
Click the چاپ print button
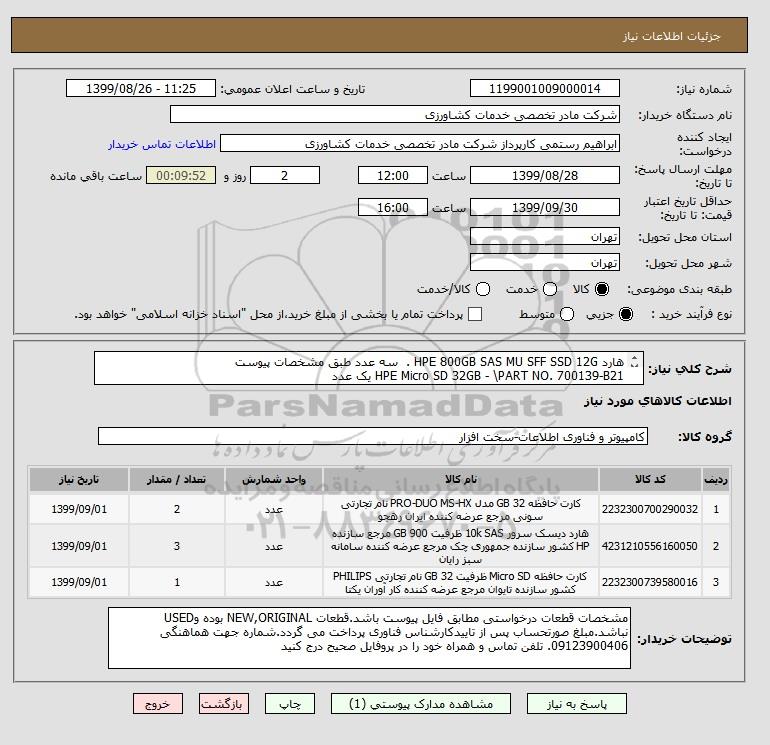click(290, 704)
